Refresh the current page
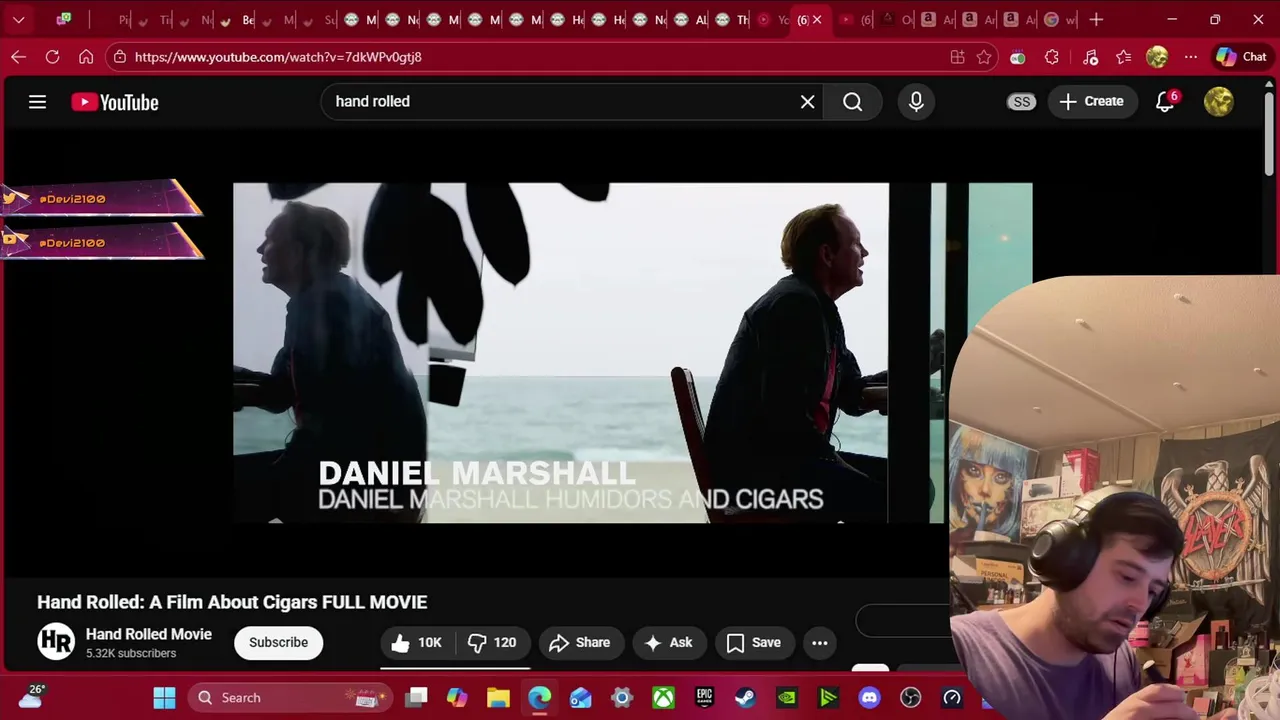 coord(52,57)
